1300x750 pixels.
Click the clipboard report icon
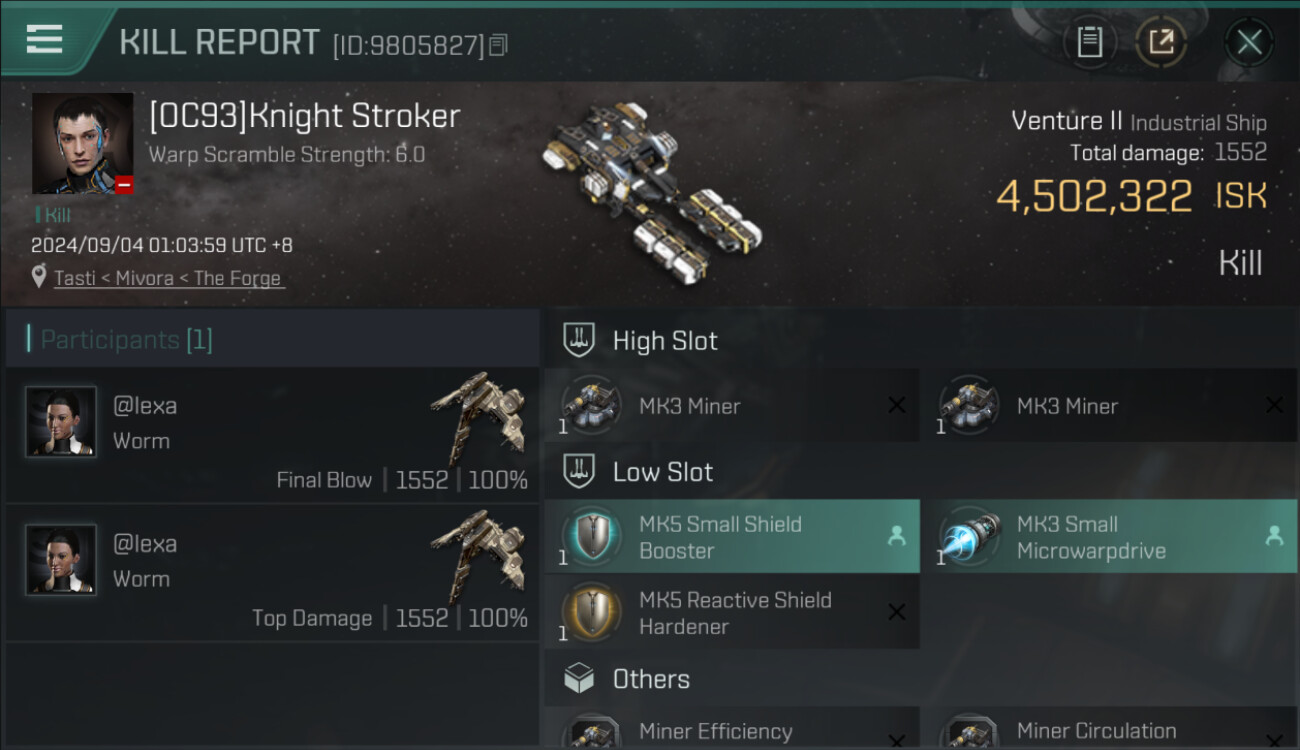(x=1089, y=42)
